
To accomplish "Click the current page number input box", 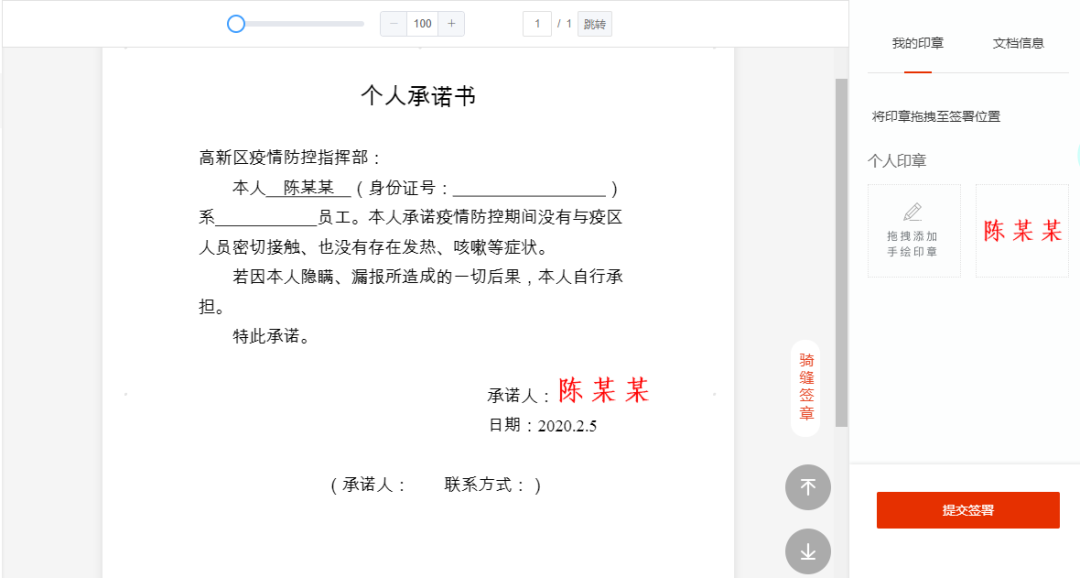I will tap(537, 24).
